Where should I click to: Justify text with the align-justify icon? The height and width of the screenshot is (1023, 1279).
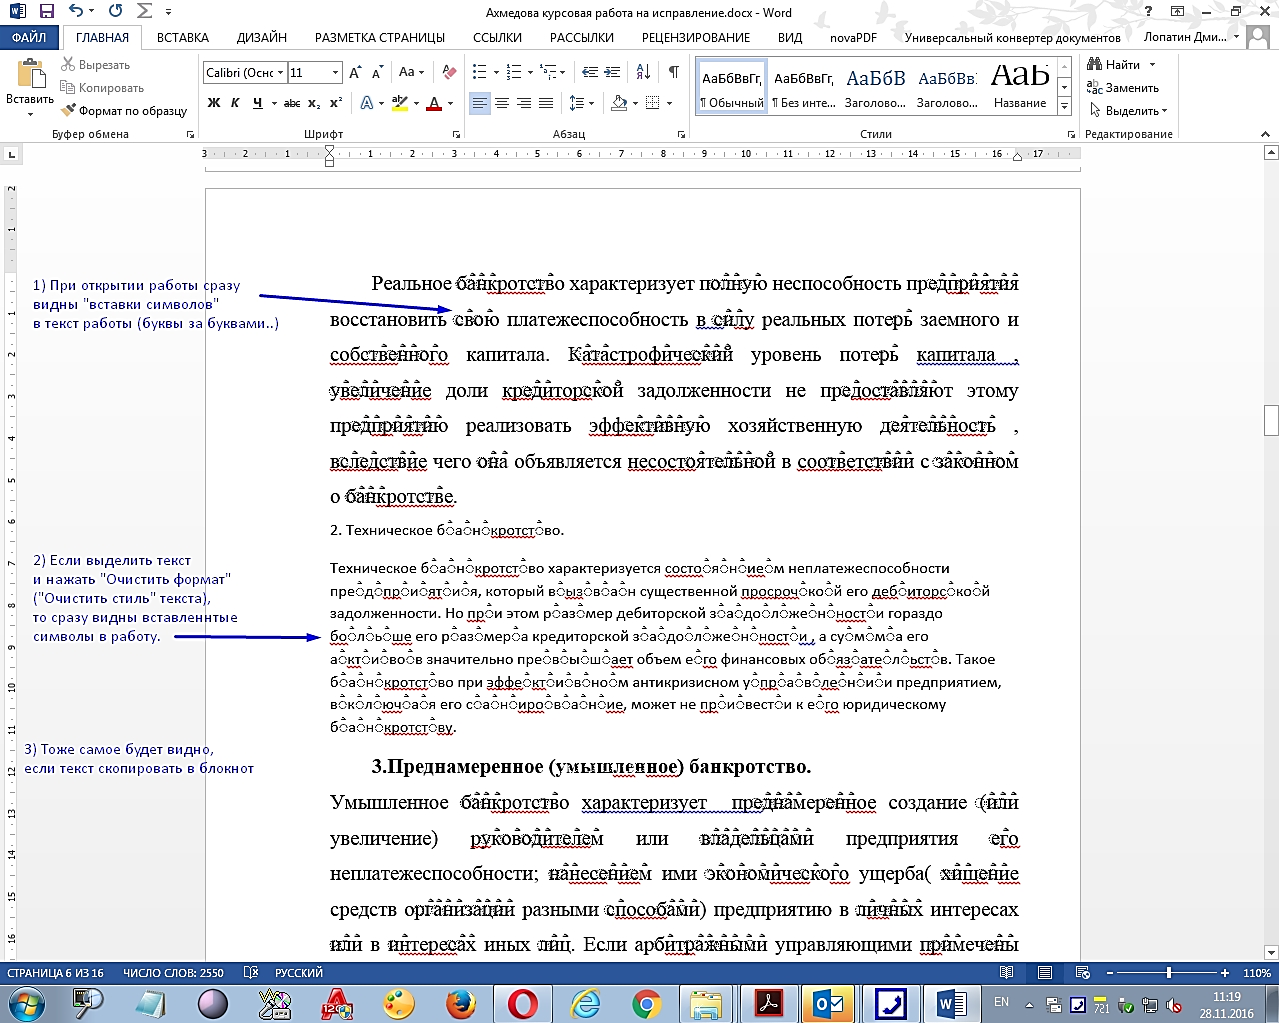coord(546,103)
